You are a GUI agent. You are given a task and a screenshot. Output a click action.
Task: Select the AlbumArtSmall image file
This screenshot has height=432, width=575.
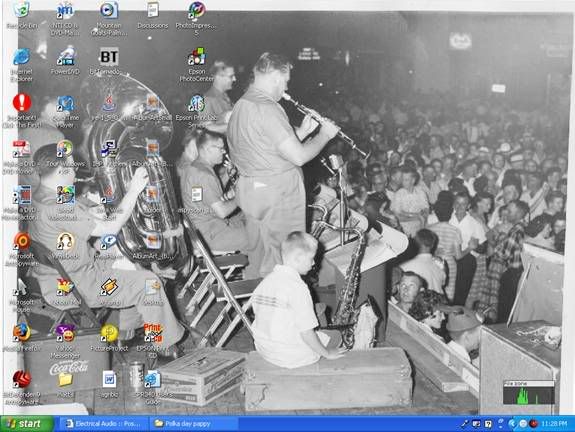click(153, 104)
